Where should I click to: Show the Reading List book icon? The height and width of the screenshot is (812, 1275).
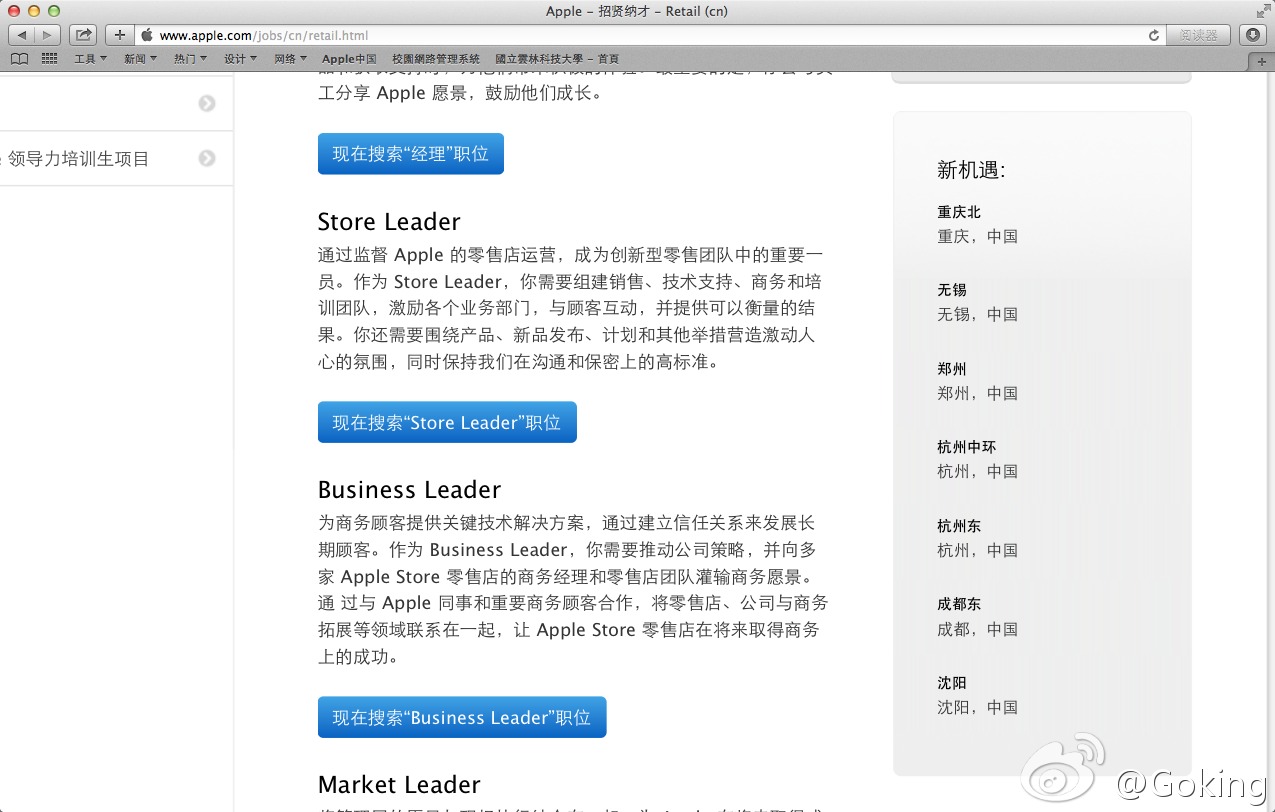[19, 59]
